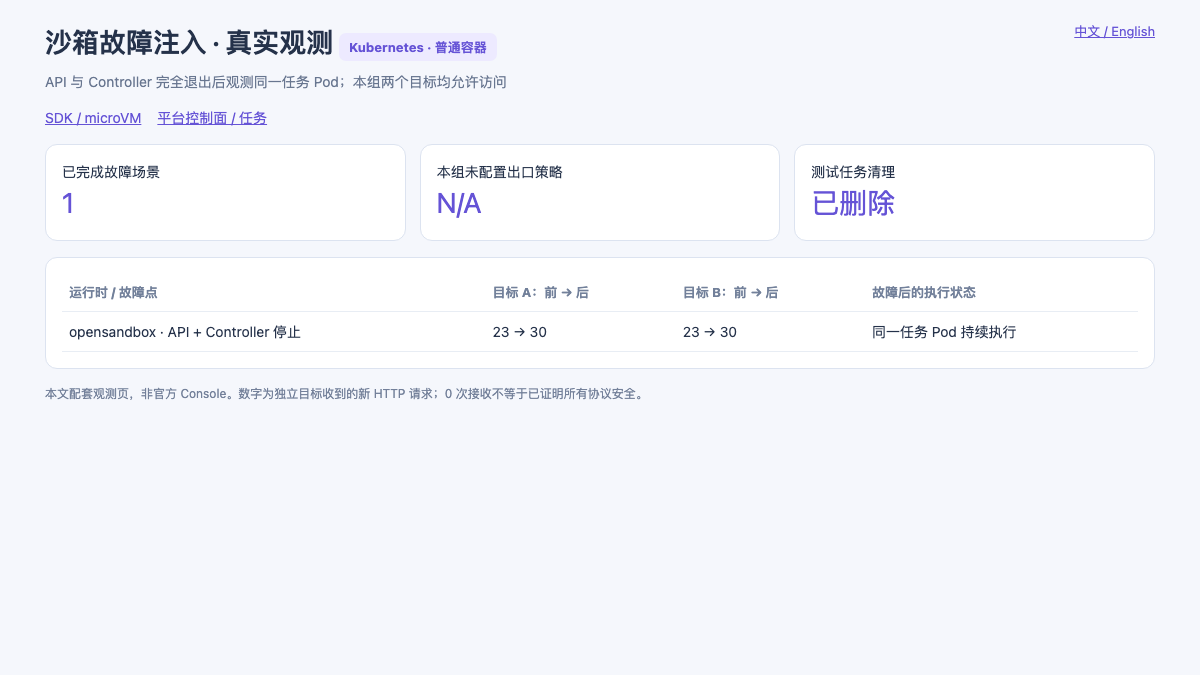Viewport: 1200px width, 675px height.
Task: Click the value 1 in 已完成故障场景 card
Action: pos(68,204)
